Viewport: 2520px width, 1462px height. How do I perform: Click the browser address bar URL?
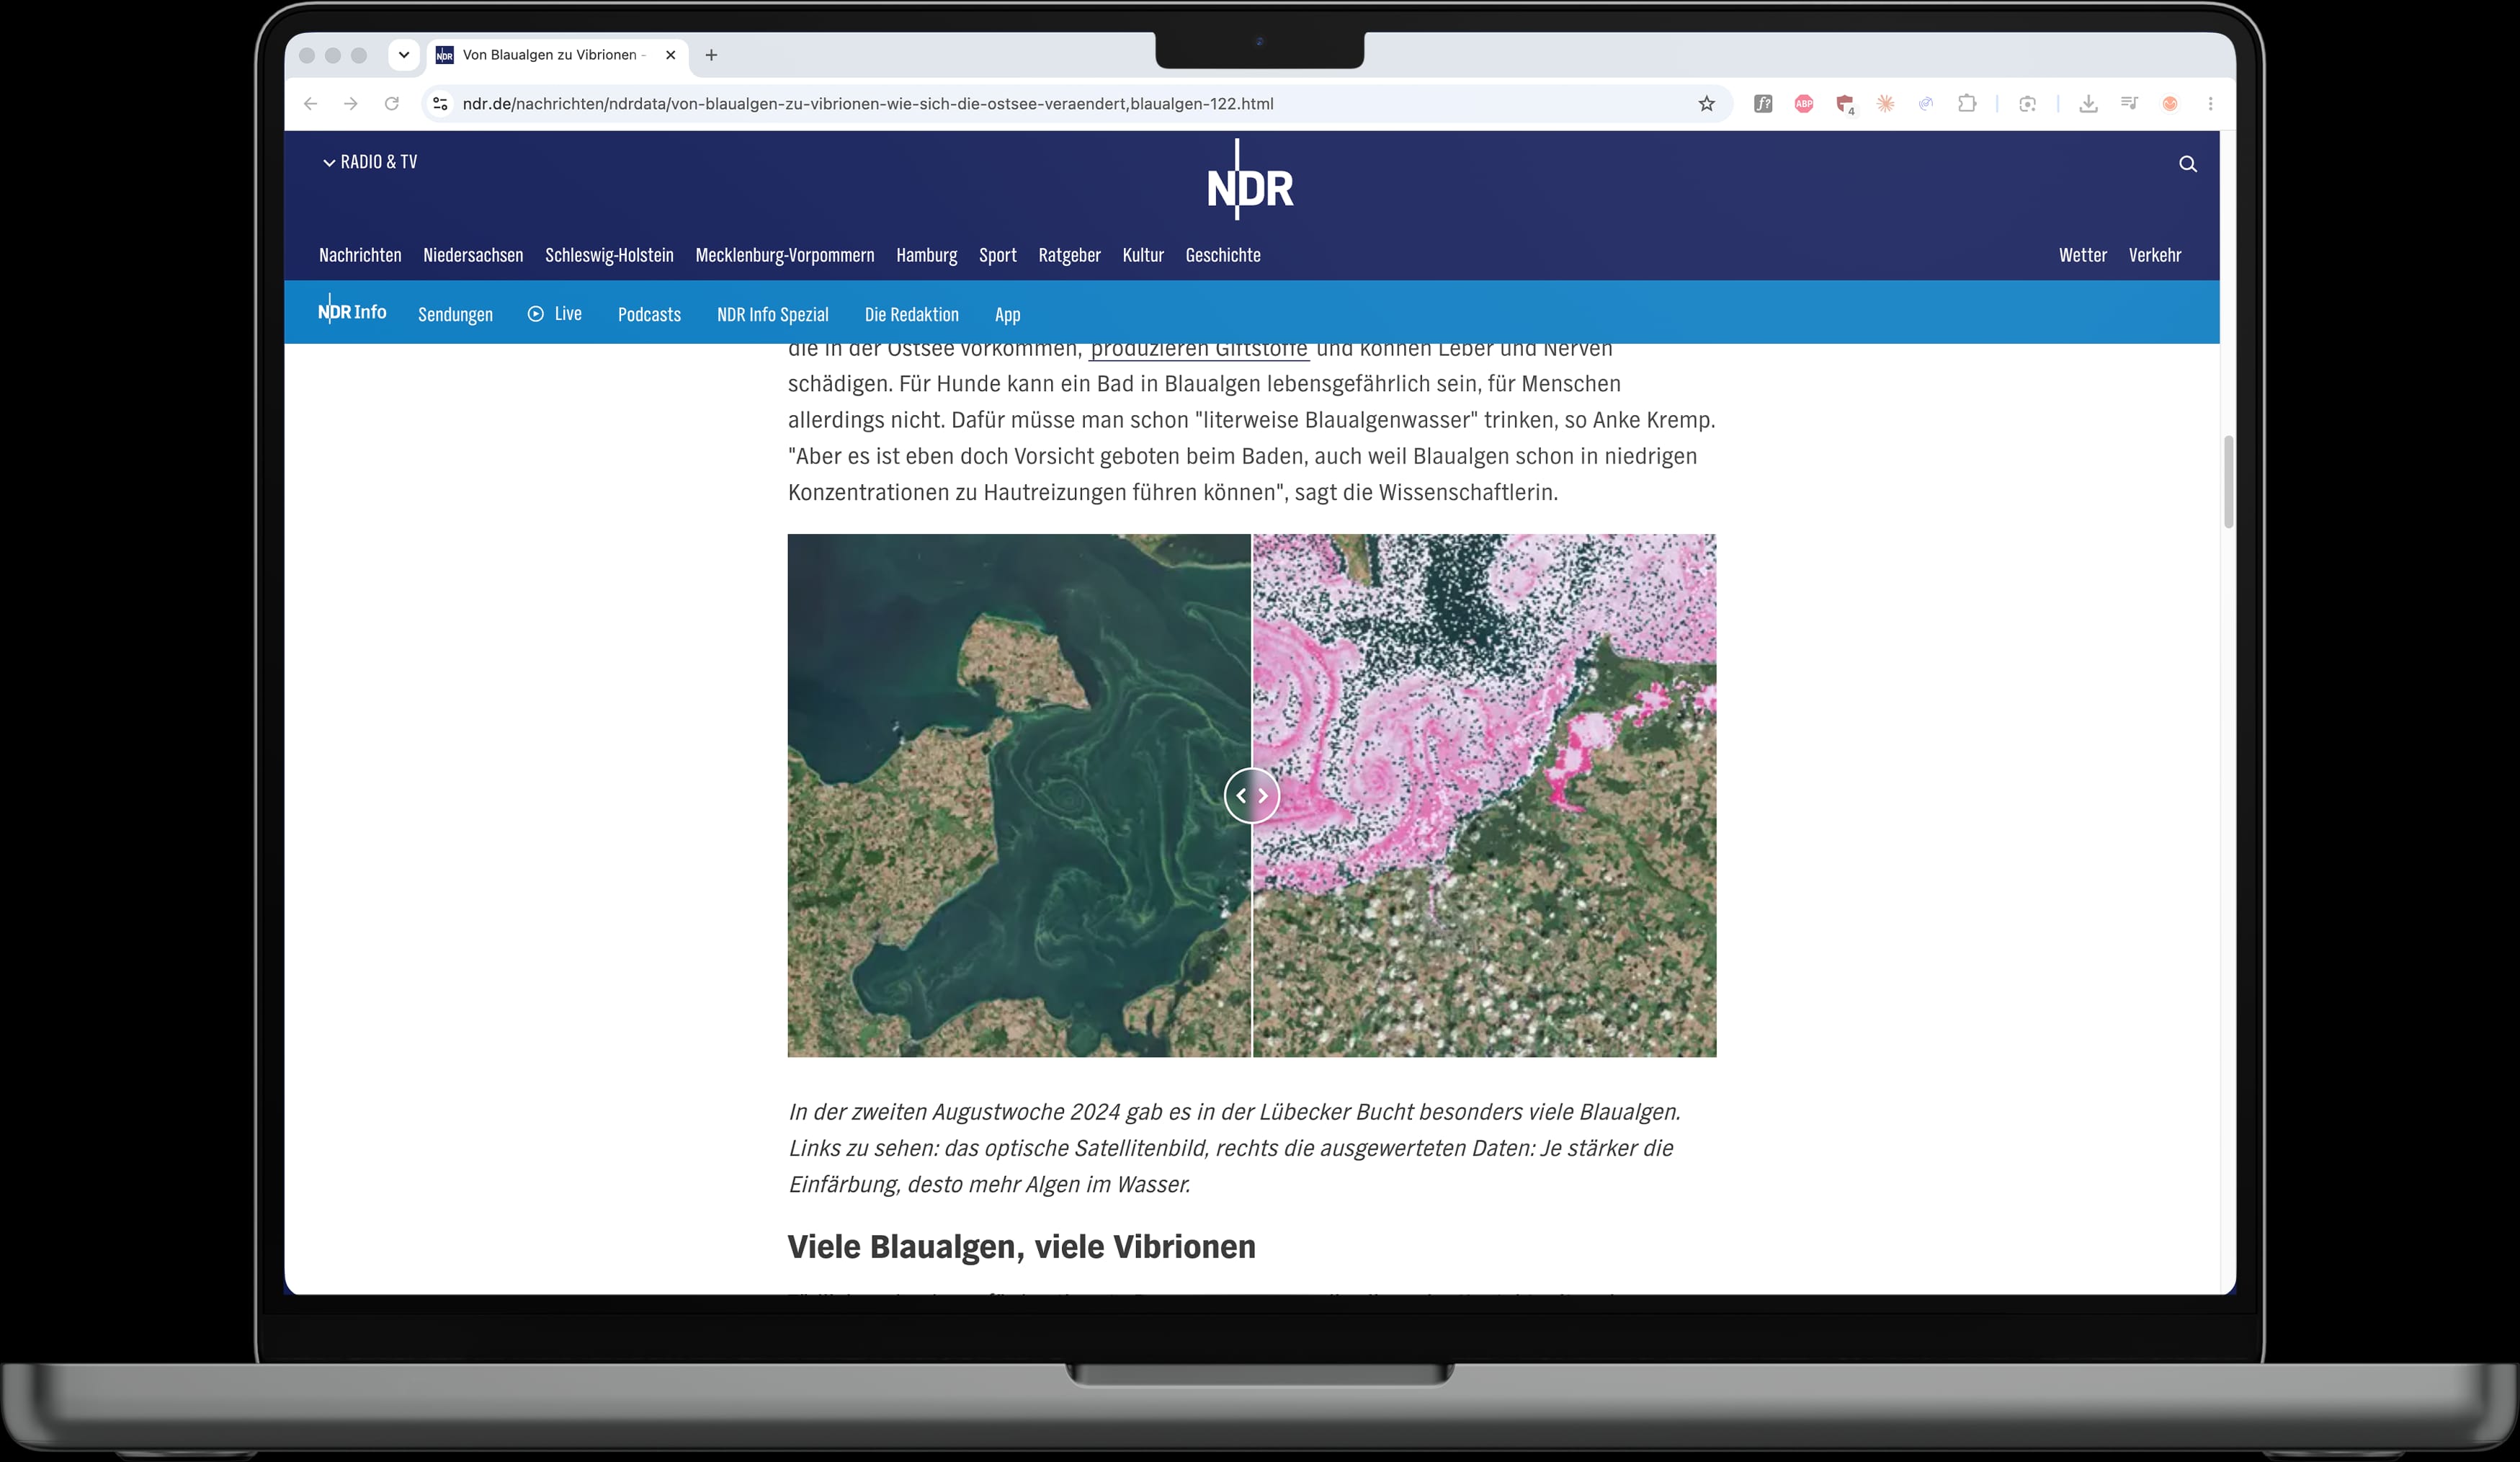tap(868, 104)
